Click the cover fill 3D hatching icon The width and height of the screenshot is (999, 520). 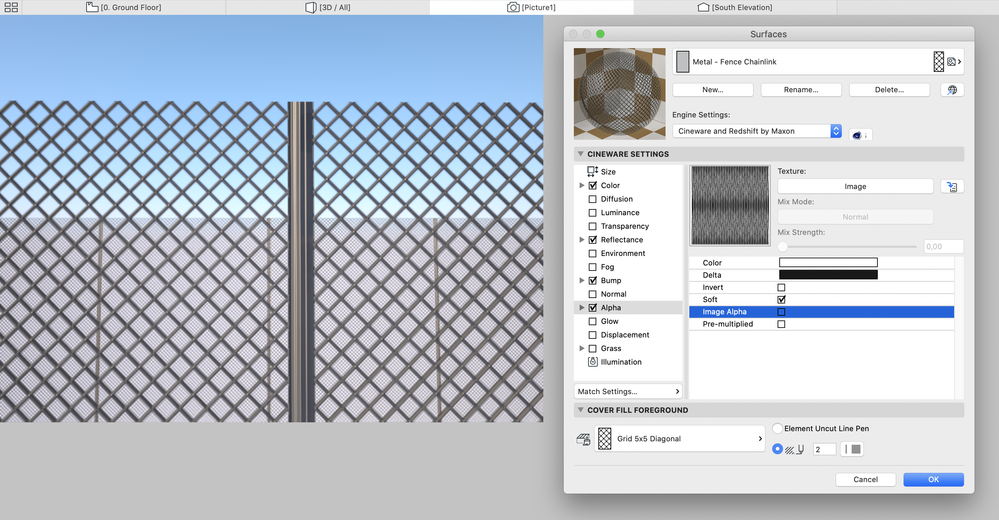point(583,439)
